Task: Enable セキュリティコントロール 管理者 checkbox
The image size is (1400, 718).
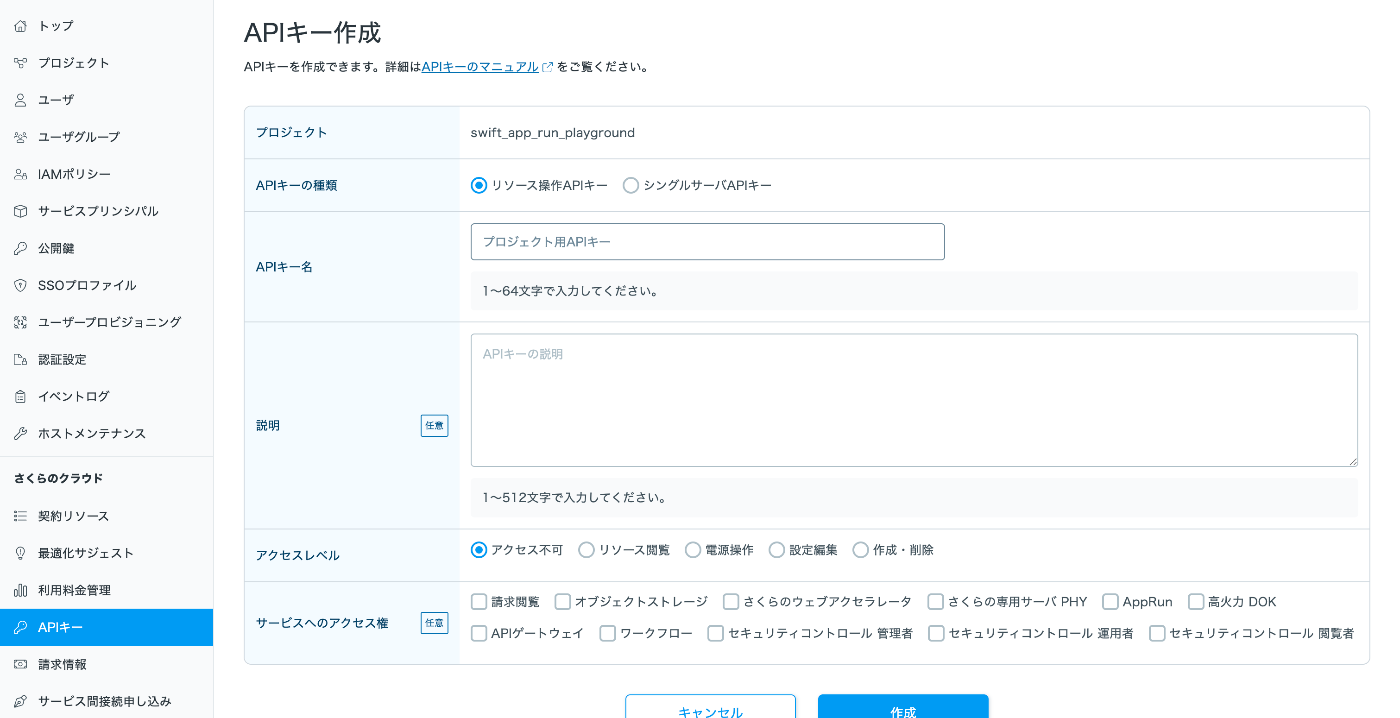Action: tap(716, 634)
